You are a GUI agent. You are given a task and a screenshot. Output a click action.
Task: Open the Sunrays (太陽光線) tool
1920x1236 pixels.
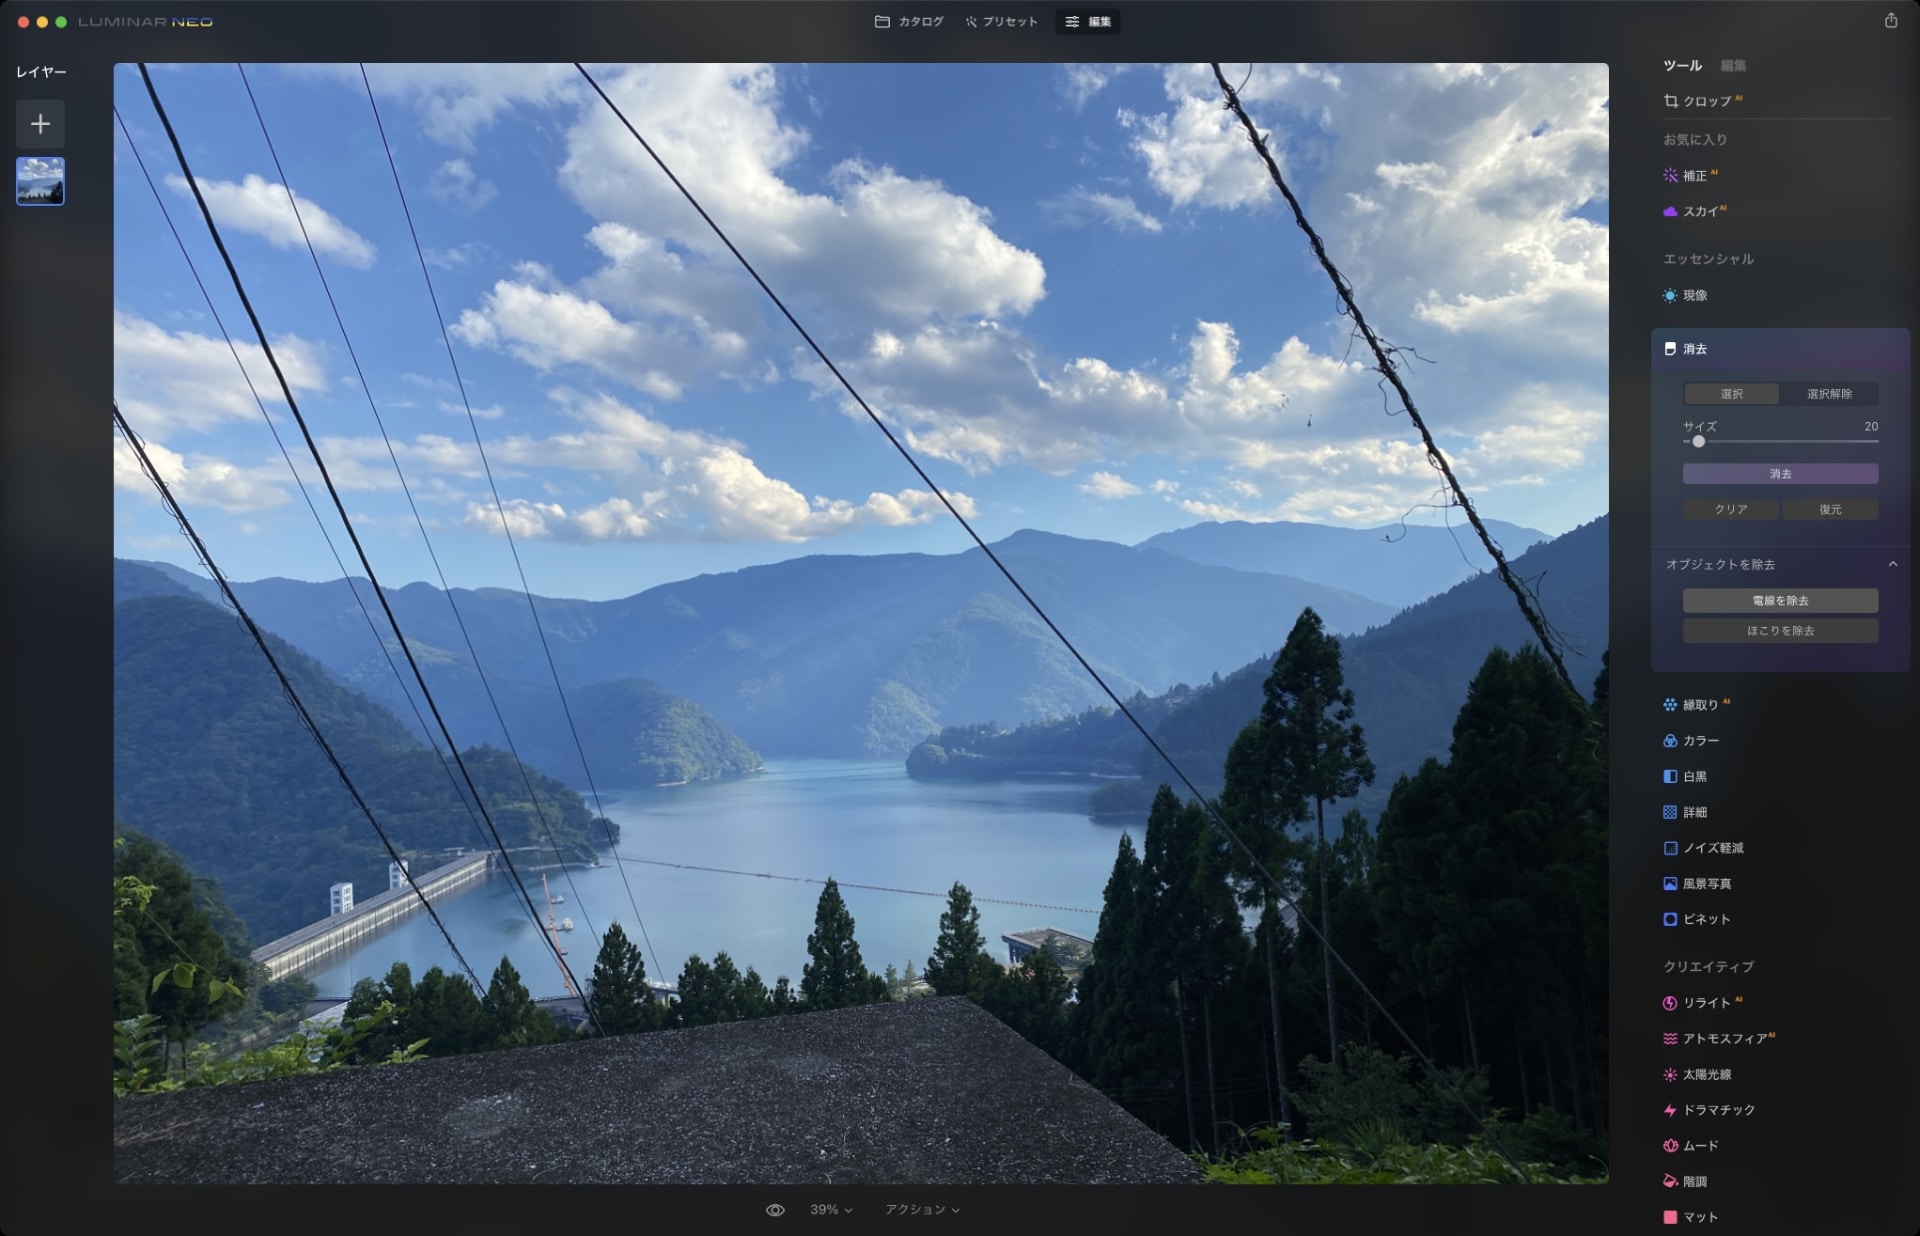1706,1075
